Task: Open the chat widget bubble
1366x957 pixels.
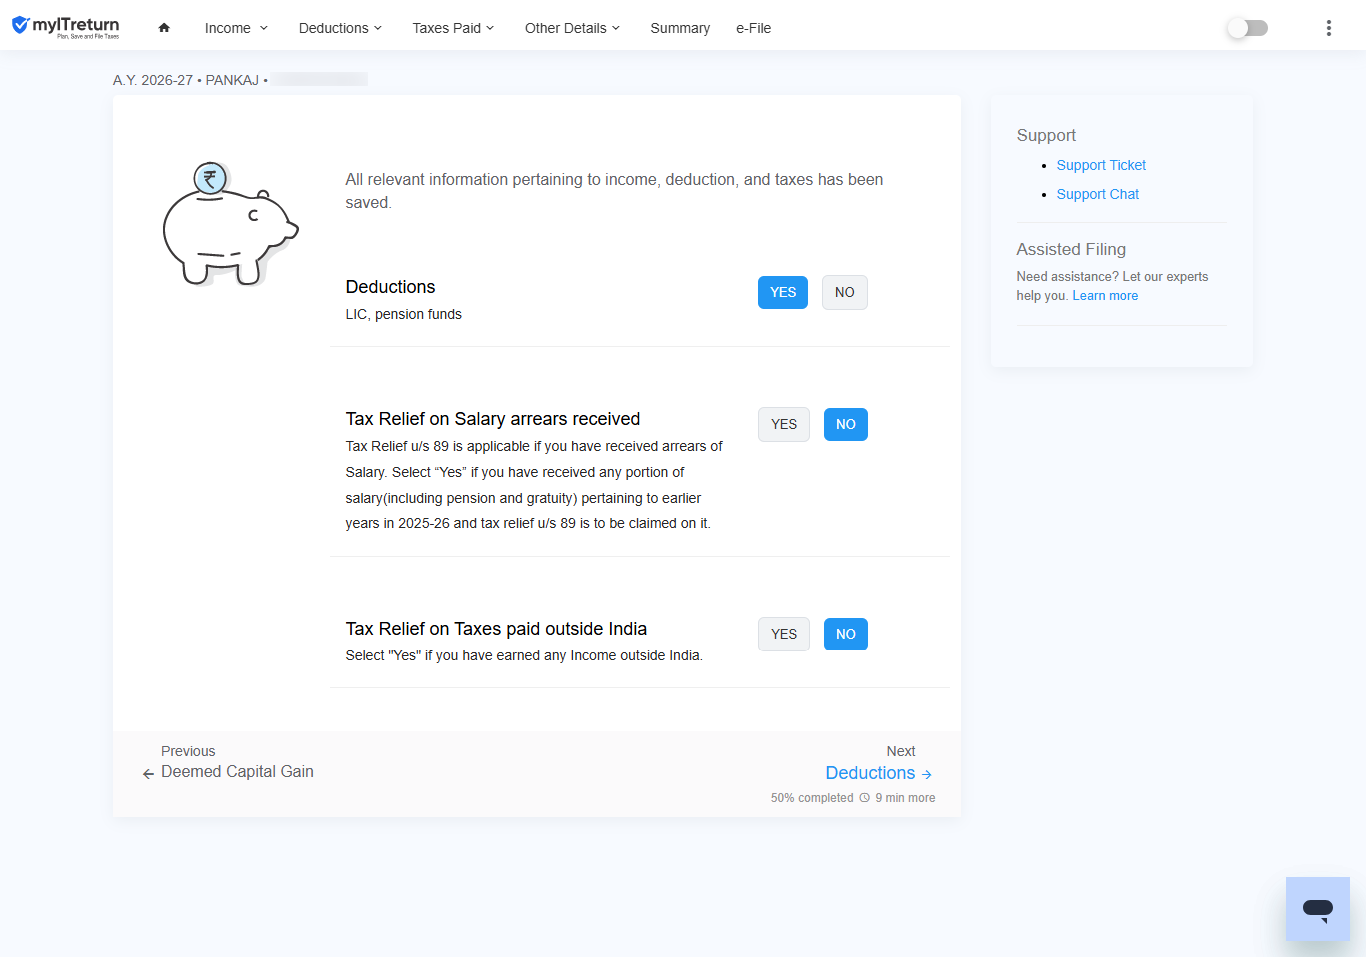Action: 1317,909
